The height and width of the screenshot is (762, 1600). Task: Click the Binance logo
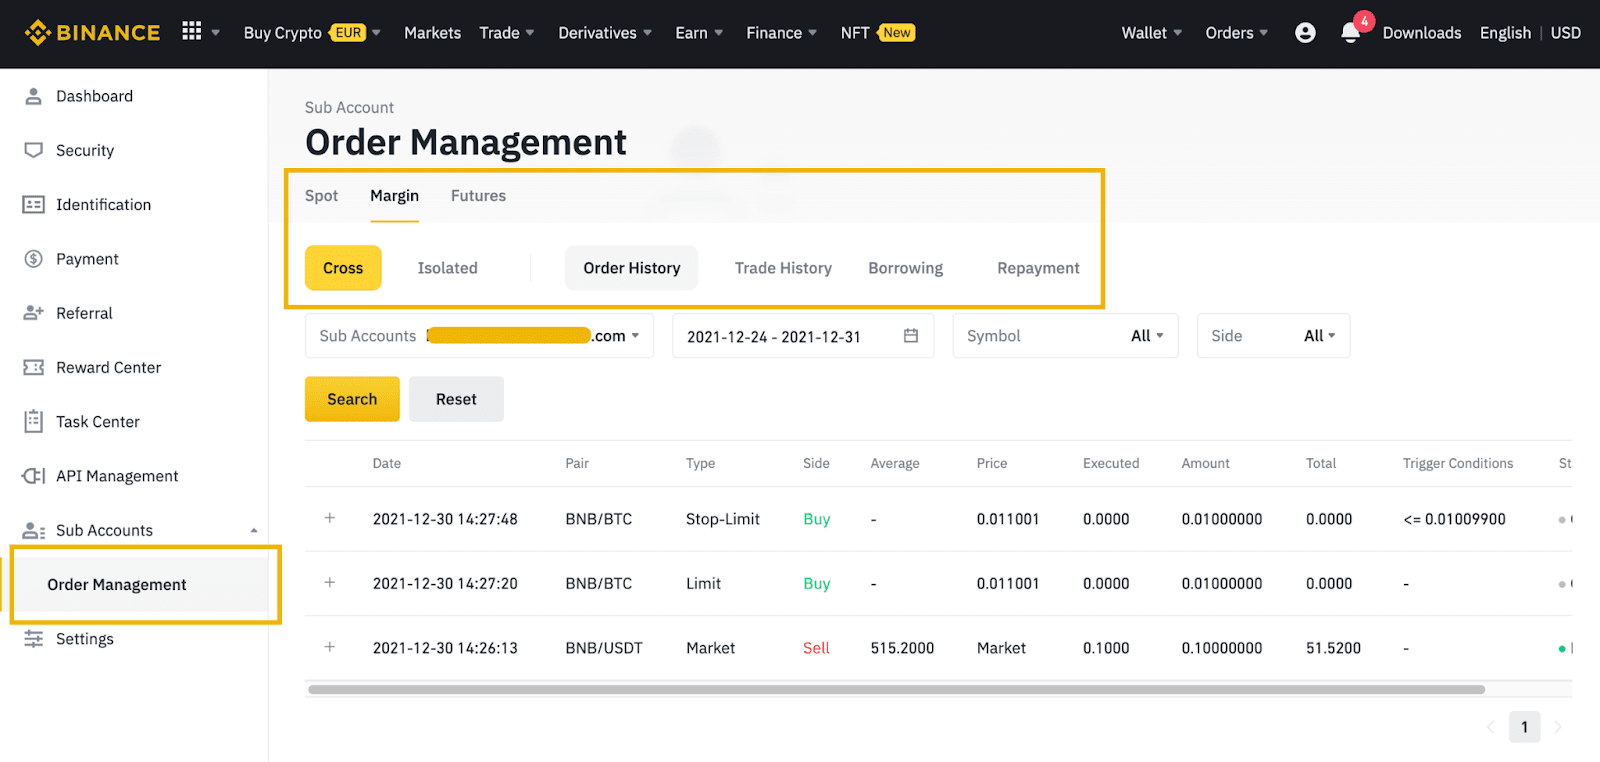[92, 33]
